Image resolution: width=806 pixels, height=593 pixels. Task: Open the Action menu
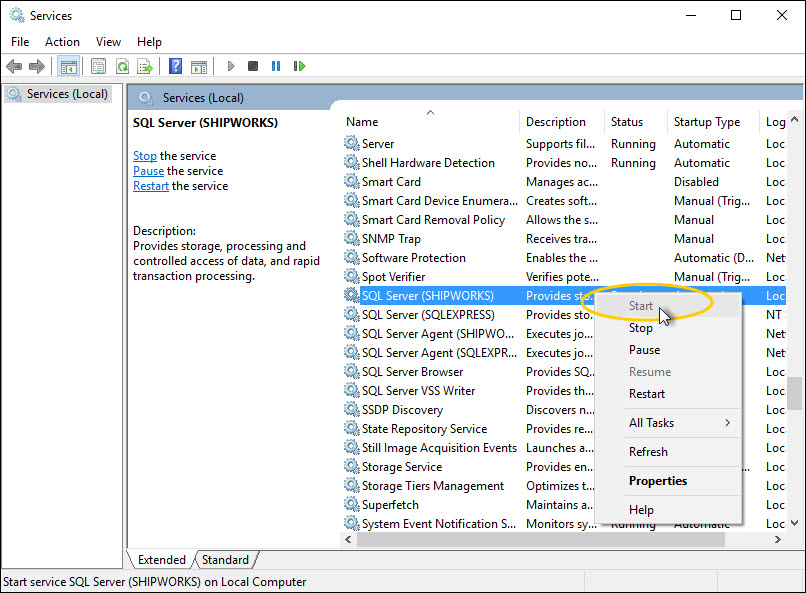click(x=62, y=41)
